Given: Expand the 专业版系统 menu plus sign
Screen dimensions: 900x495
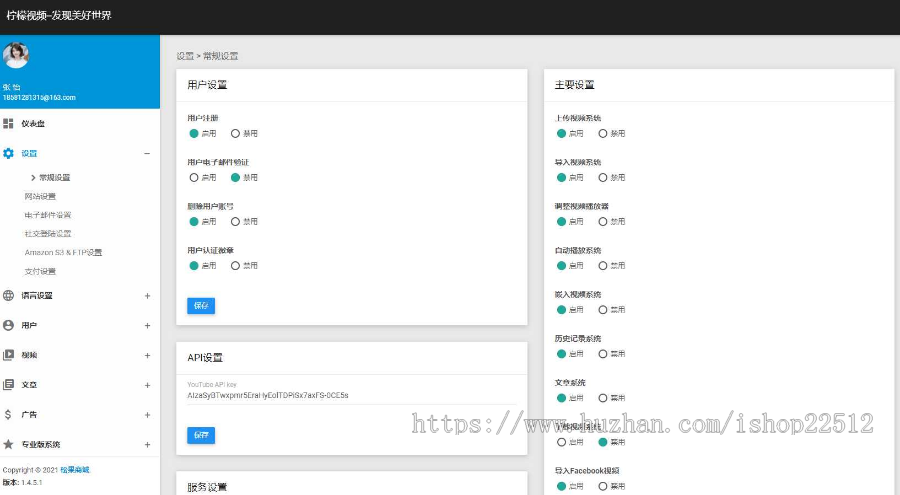Looking at the screenshot, I should [147, 444].
